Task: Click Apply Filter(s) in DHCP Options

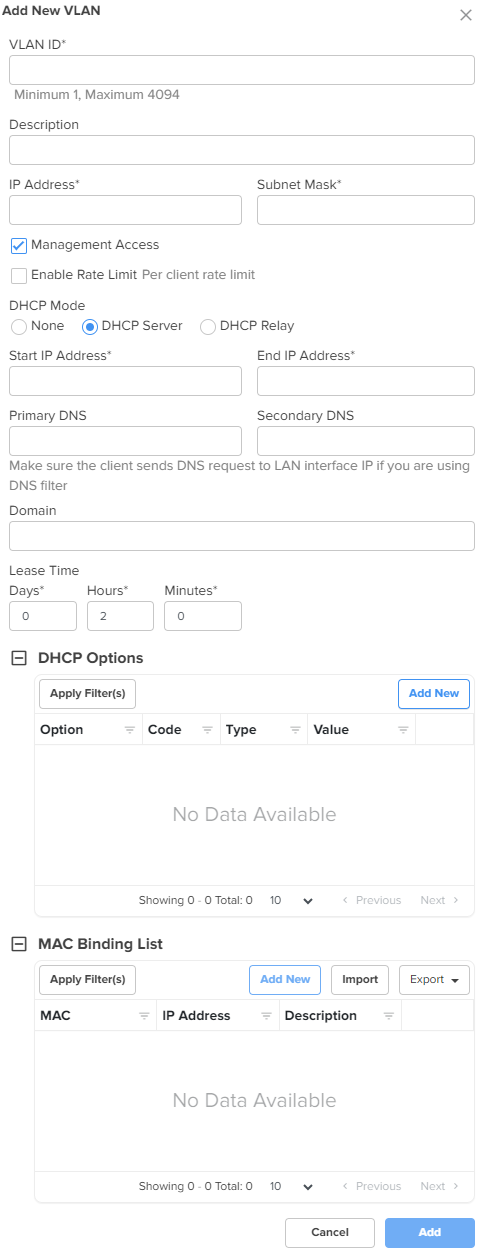Action: [87, 694]
